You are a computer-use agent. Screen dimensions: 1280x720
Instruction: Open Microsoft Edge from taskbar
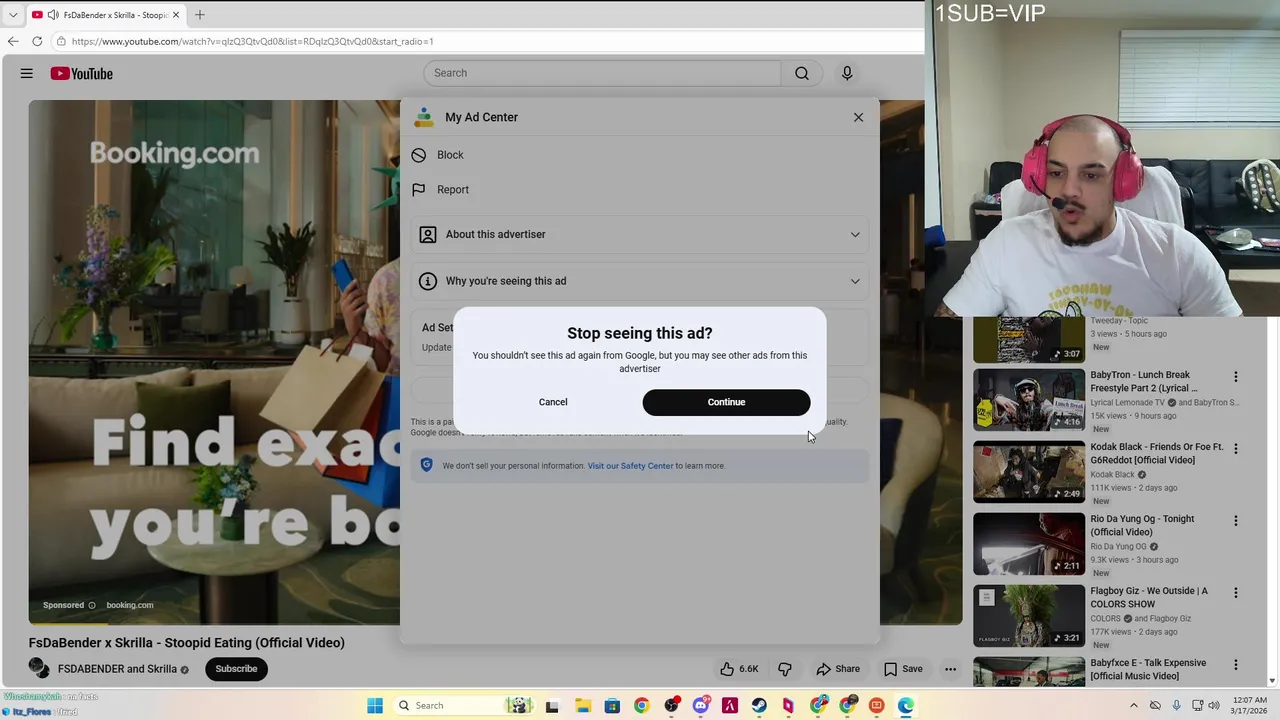pyautogui.click(x=906, y=706)
